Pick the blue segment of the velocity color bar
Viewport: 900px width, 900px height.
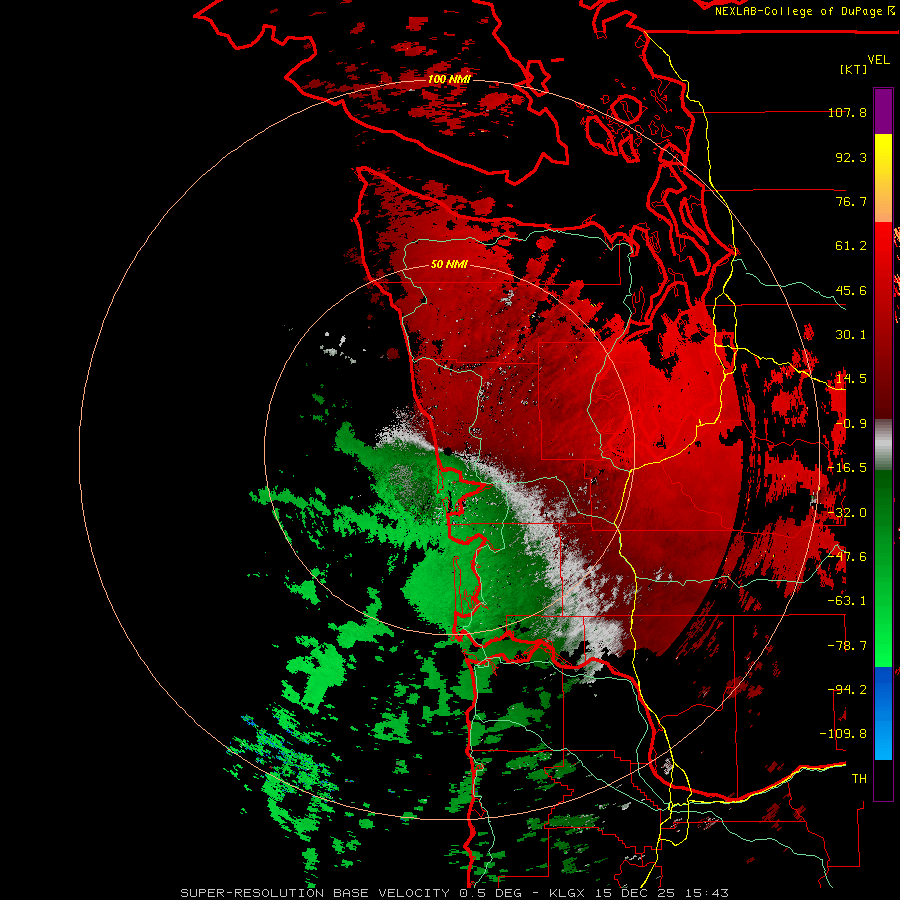coord(883,713)
